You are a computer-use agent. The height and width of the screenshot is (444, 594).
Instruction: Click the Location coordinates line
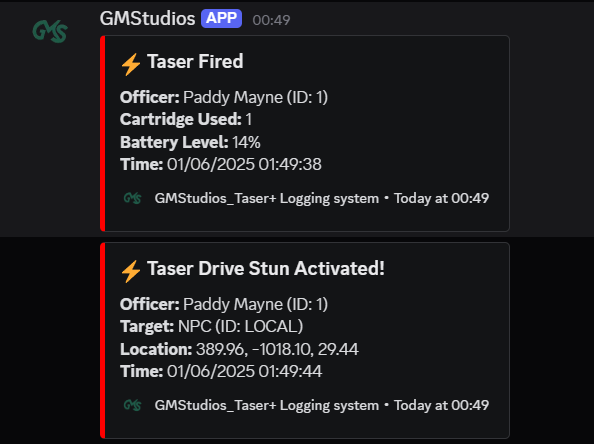pyautogui.click(x=239, y=349)
